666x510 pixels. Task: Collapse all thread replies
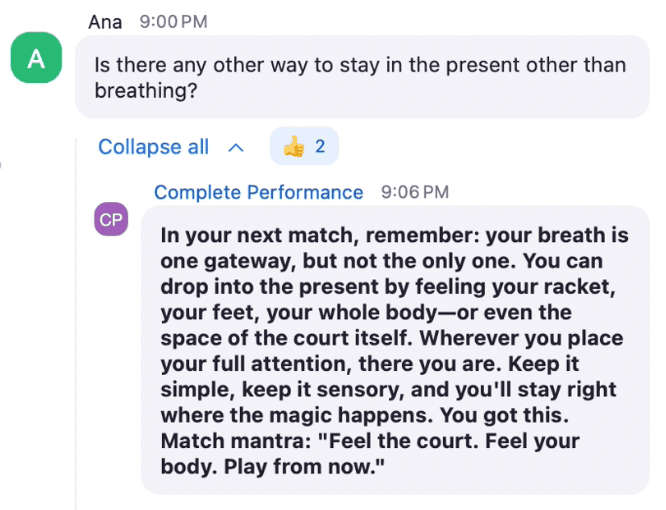click(x=153, y=147)
